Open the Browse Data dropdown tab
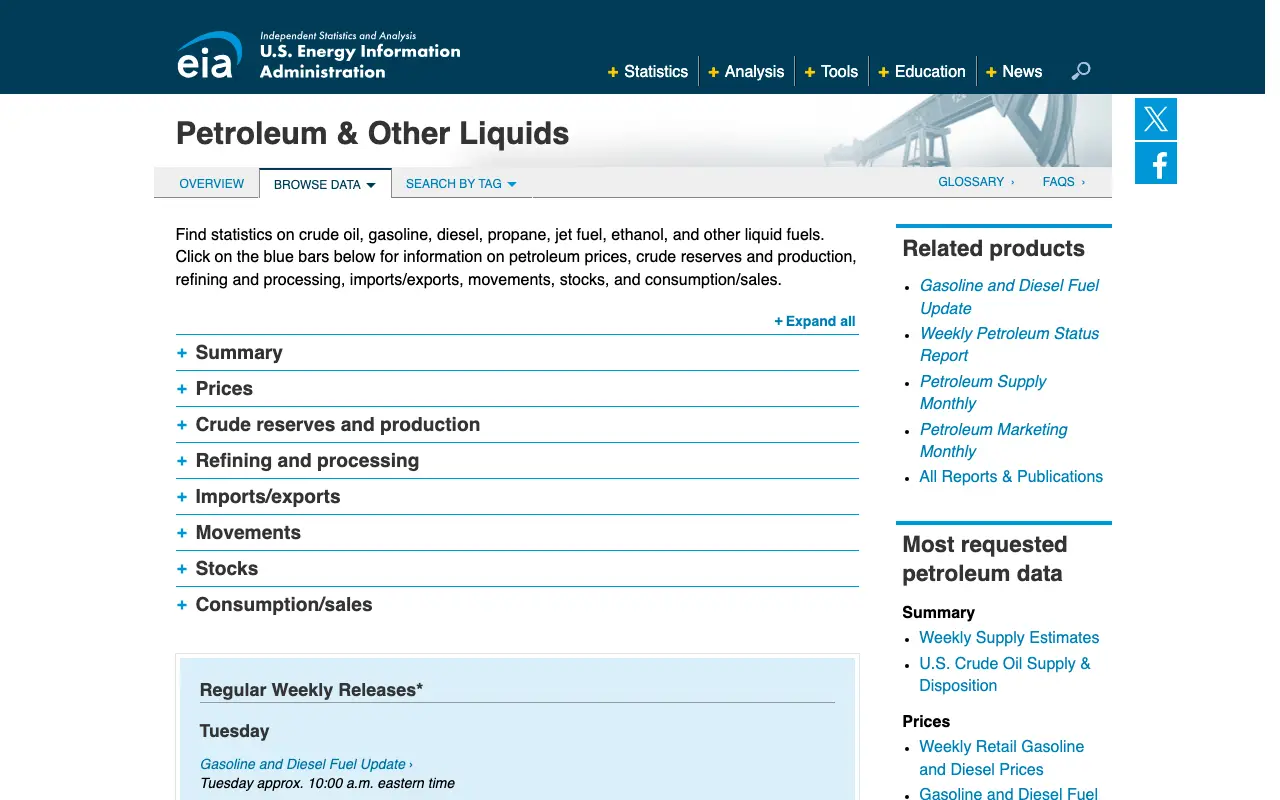The height and width of the screenshot is (800, 1280). pos(325,184)
